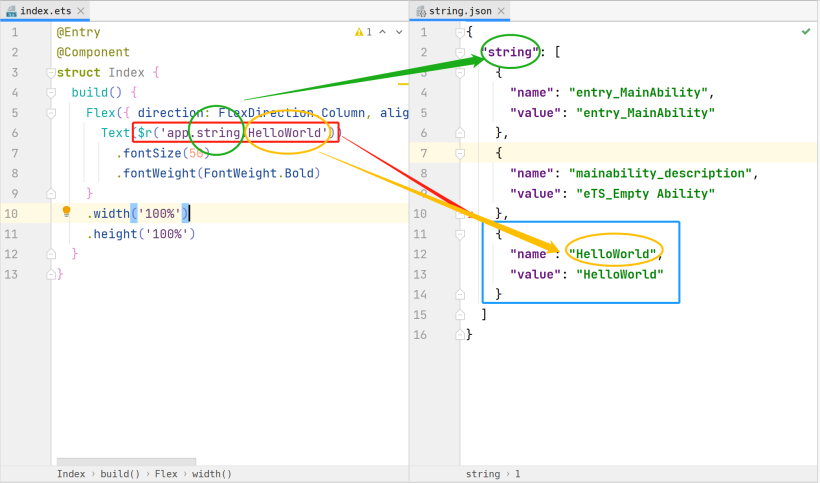Click the lightbulb quick-fix icon on line 10
This screenshot has height=483, width=820.
tap(67, 212)
